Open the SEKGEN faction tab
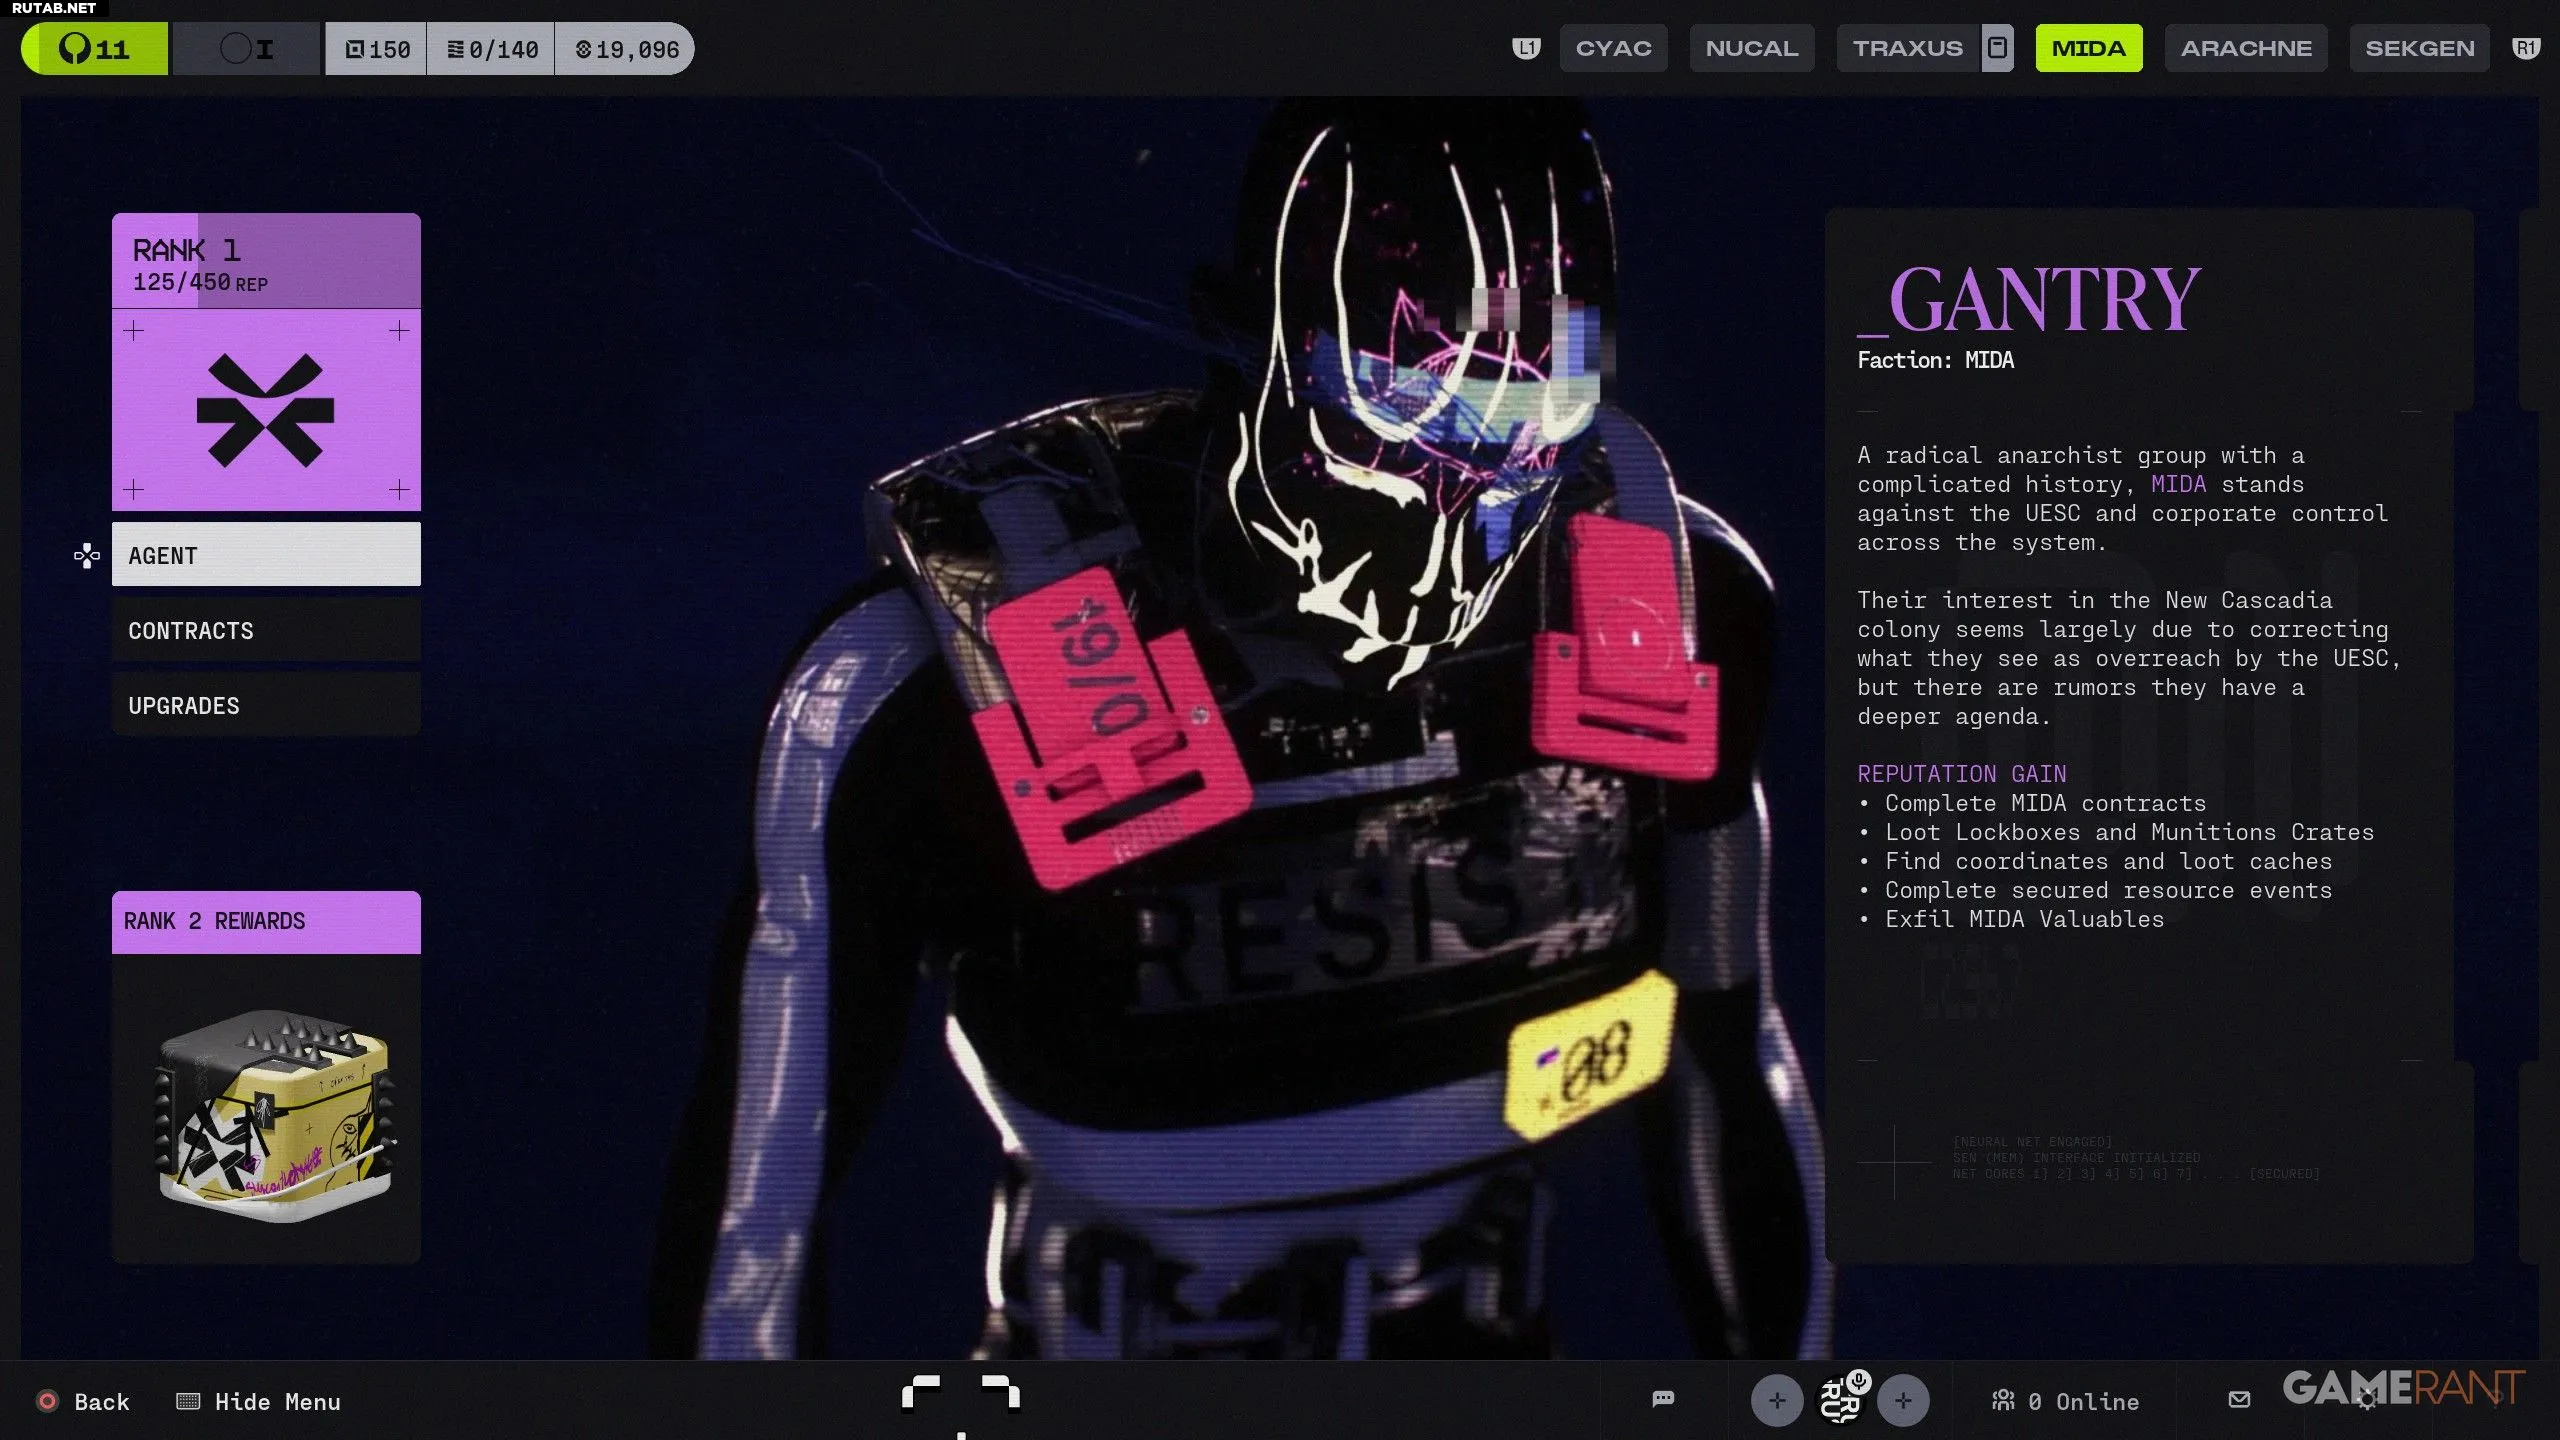The height and width of the screenshot is (1440, 2560). click(x=2419, y=48)
